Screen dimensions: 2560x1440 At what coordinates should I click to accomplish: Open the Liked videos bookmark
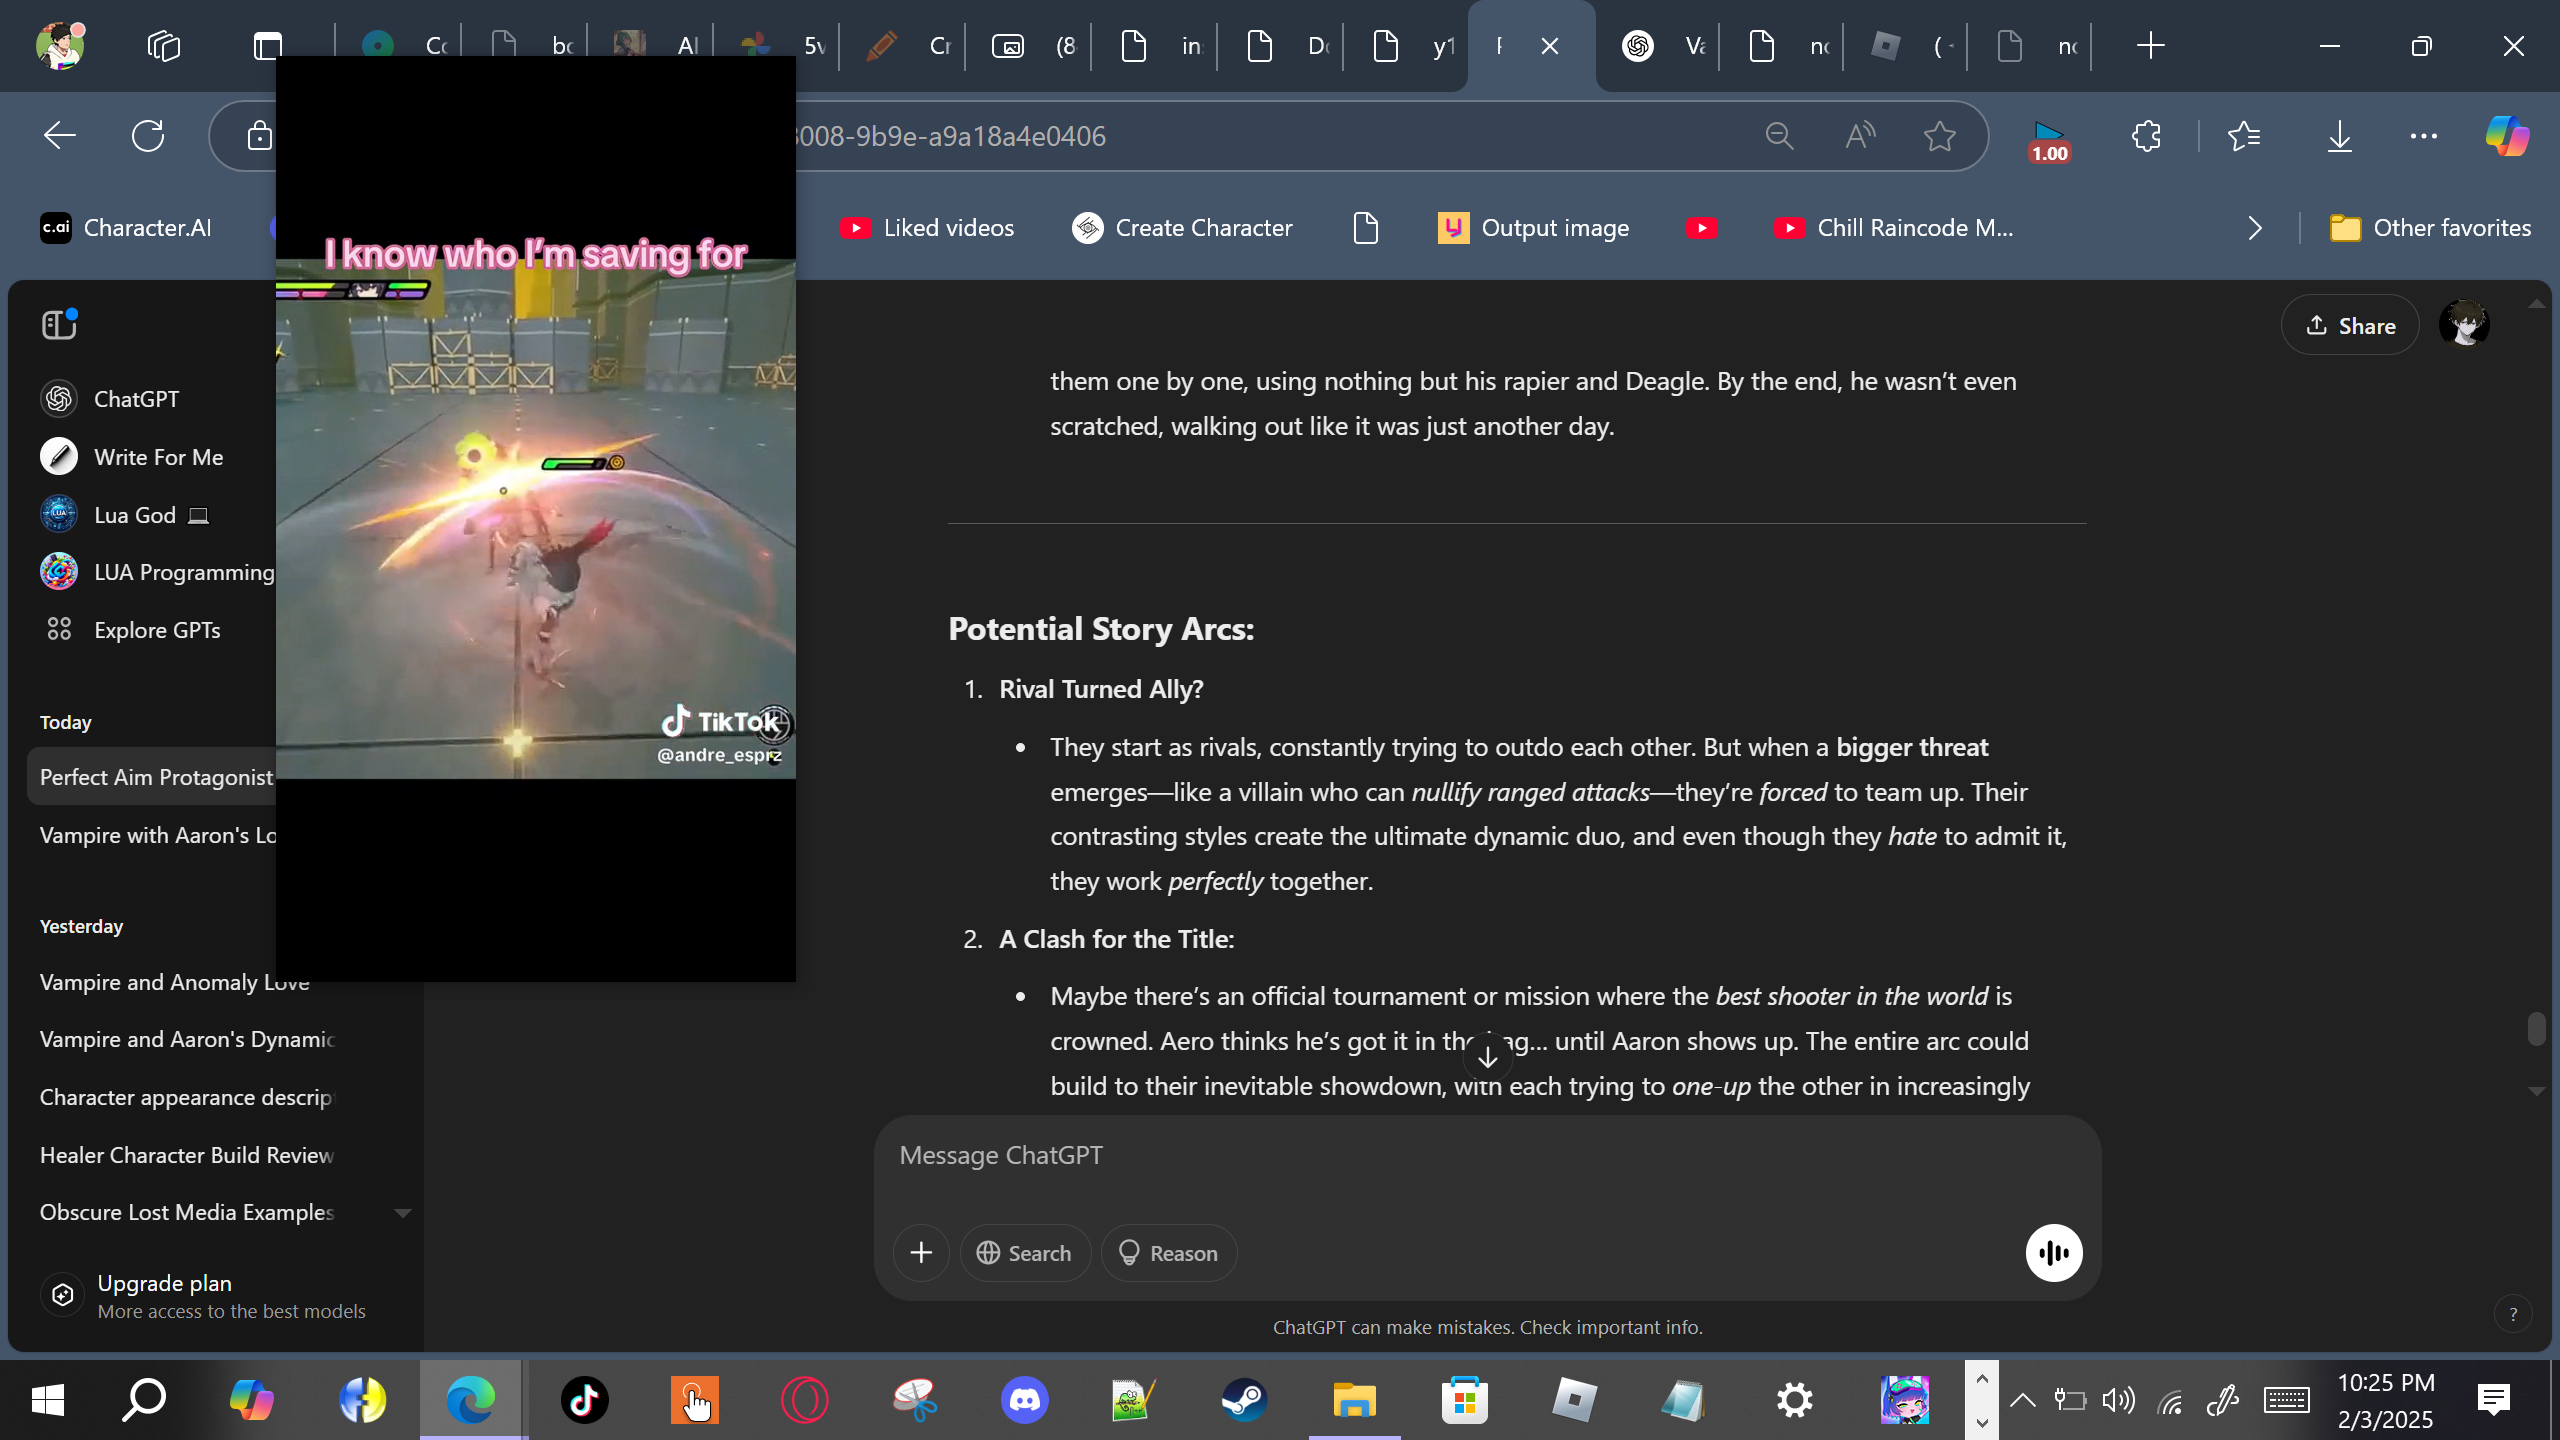tap(927, 228)
